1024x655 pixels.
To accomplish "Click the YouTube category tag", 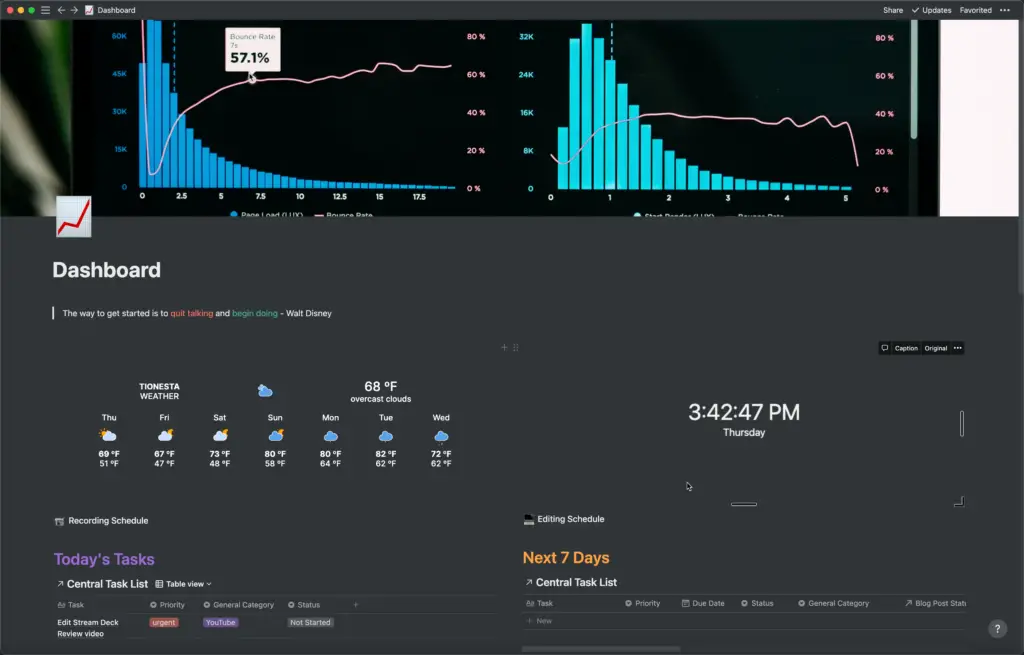I will tap(221, 622).
